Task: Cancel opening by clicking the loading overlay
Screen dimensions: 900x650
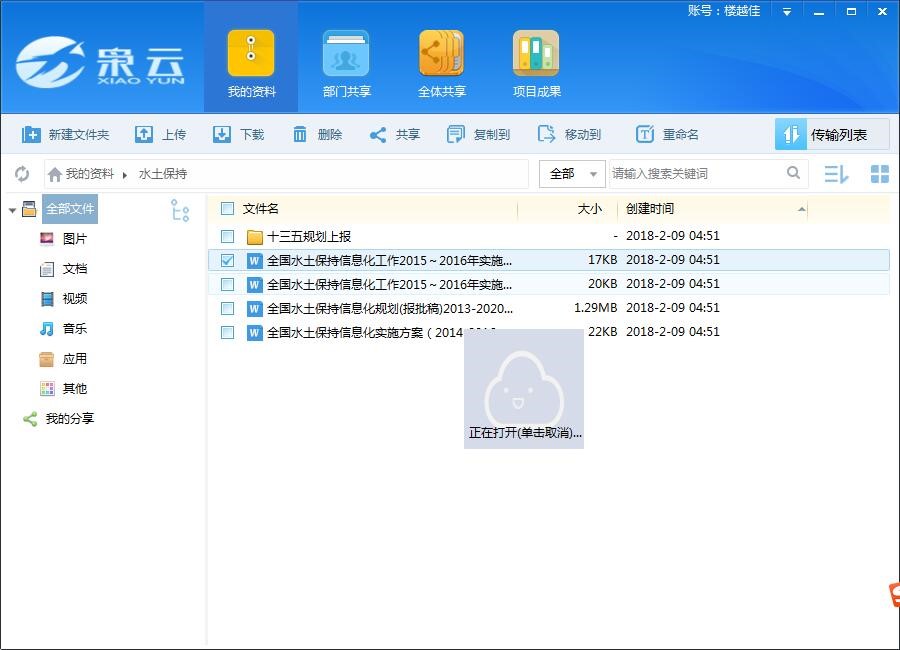Action: (x=524, y=390)
